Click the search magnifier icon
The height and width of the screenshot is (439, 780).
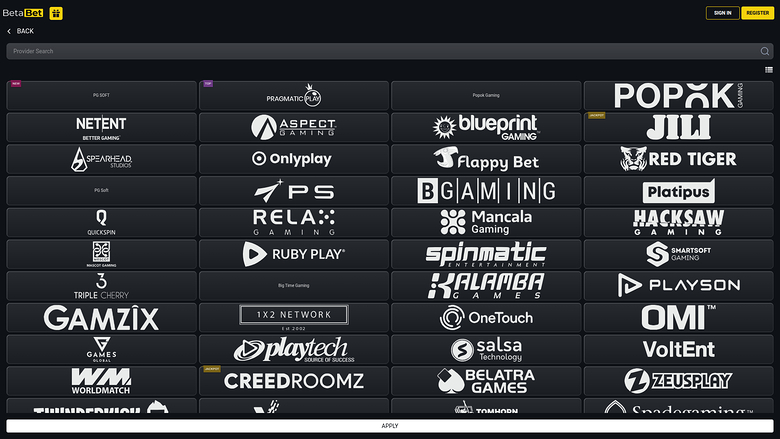tap(765, 51)
